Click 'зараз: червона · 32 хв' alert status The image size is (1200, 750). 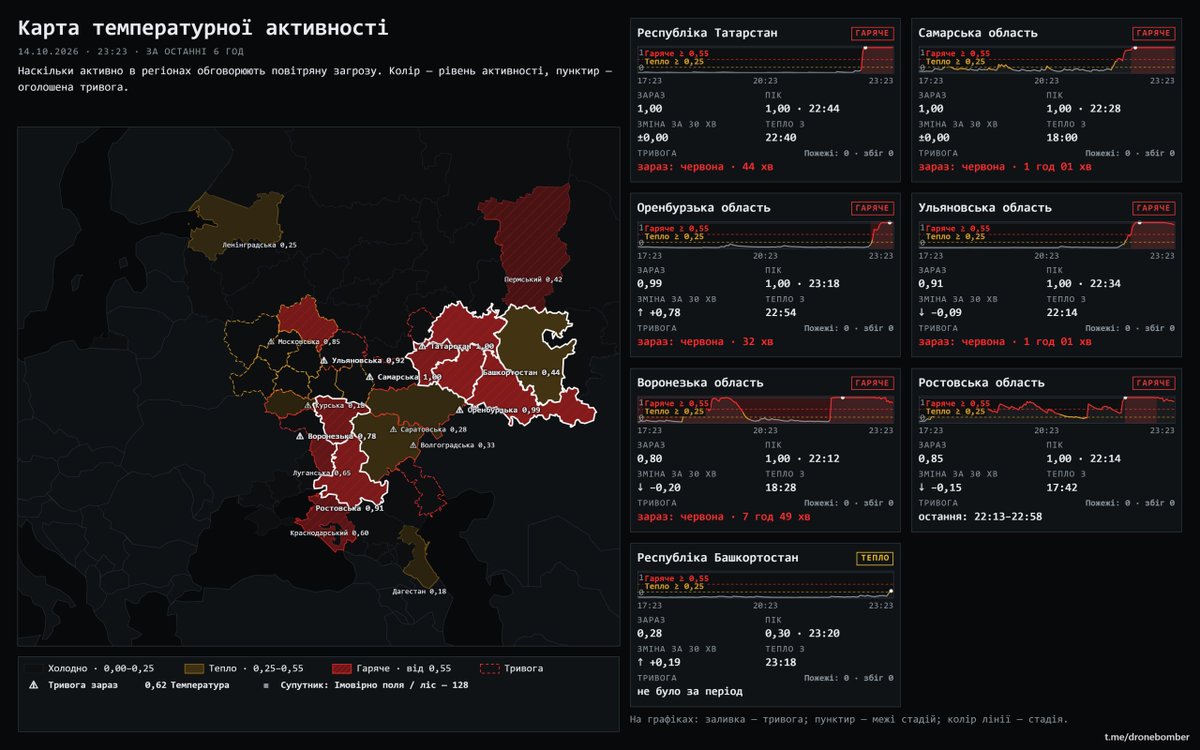(x=705, y=342)
